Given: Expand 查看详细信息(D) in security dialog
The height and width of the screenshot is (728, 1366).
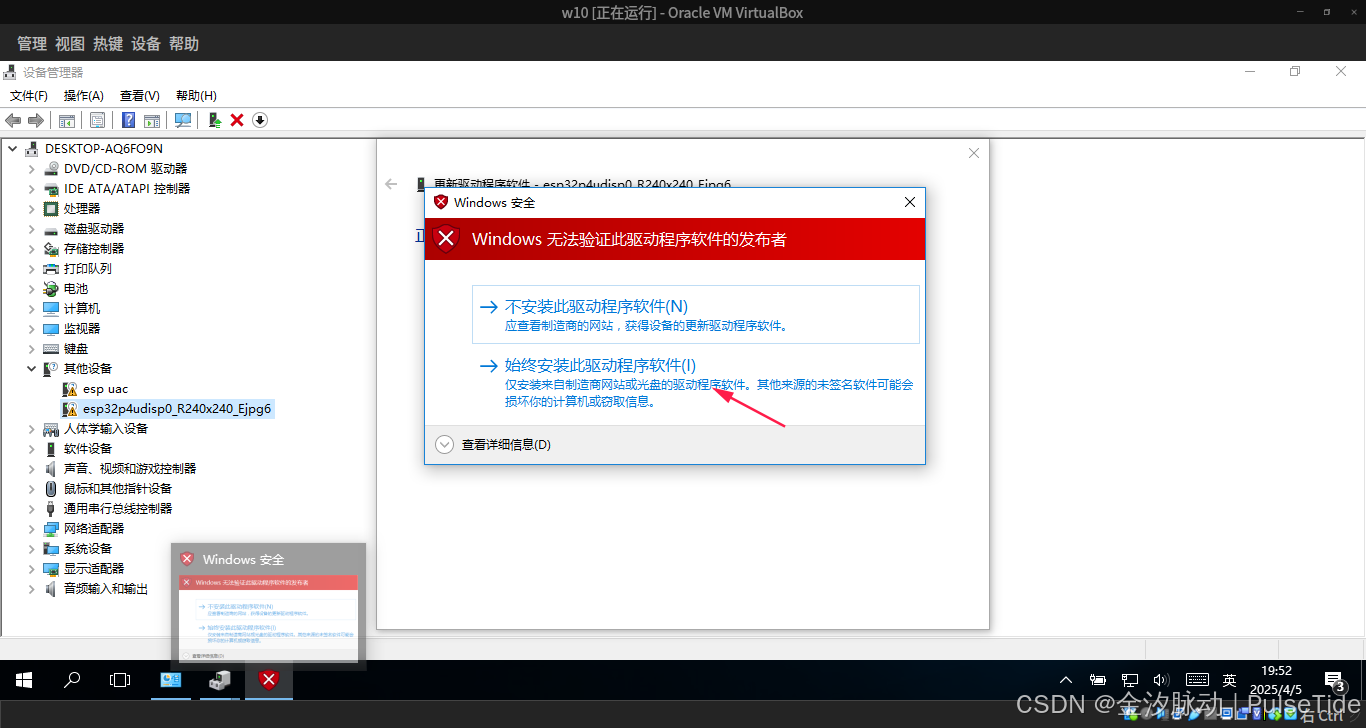Looking at the screenshot, I should coord(495,444).
